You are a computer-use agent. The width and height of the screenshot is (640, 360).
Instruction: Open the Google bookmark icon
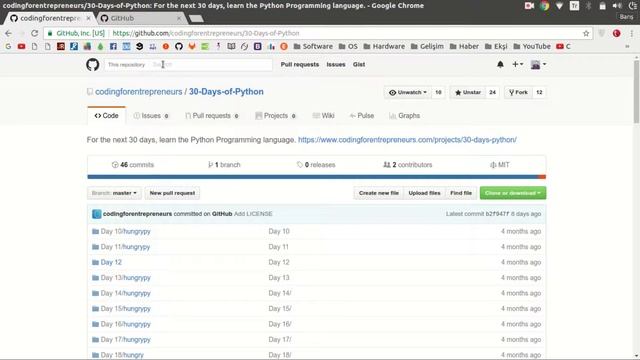8,47
